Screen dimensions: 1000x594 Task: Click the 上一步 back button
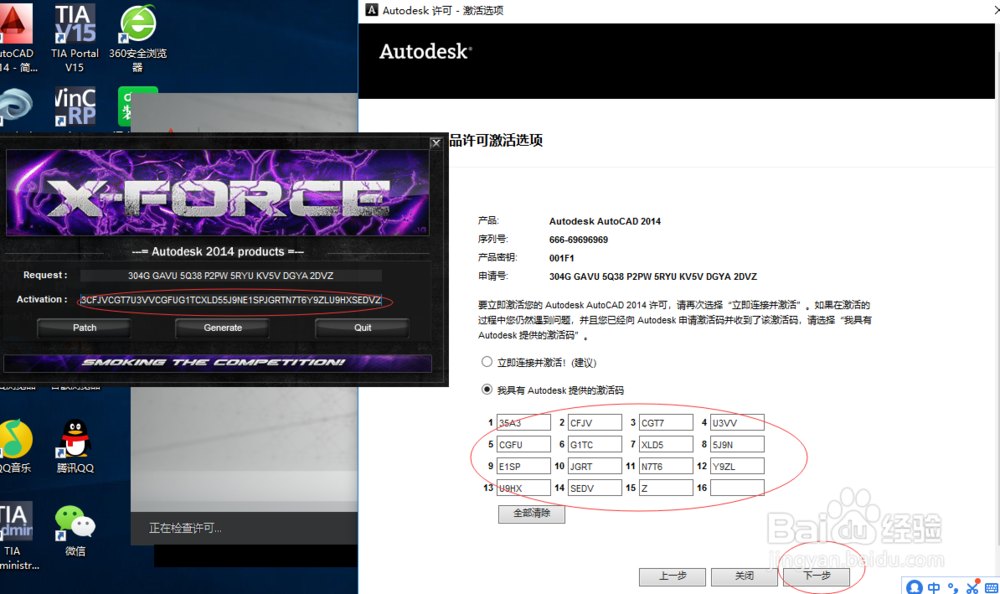pos(672,577)
